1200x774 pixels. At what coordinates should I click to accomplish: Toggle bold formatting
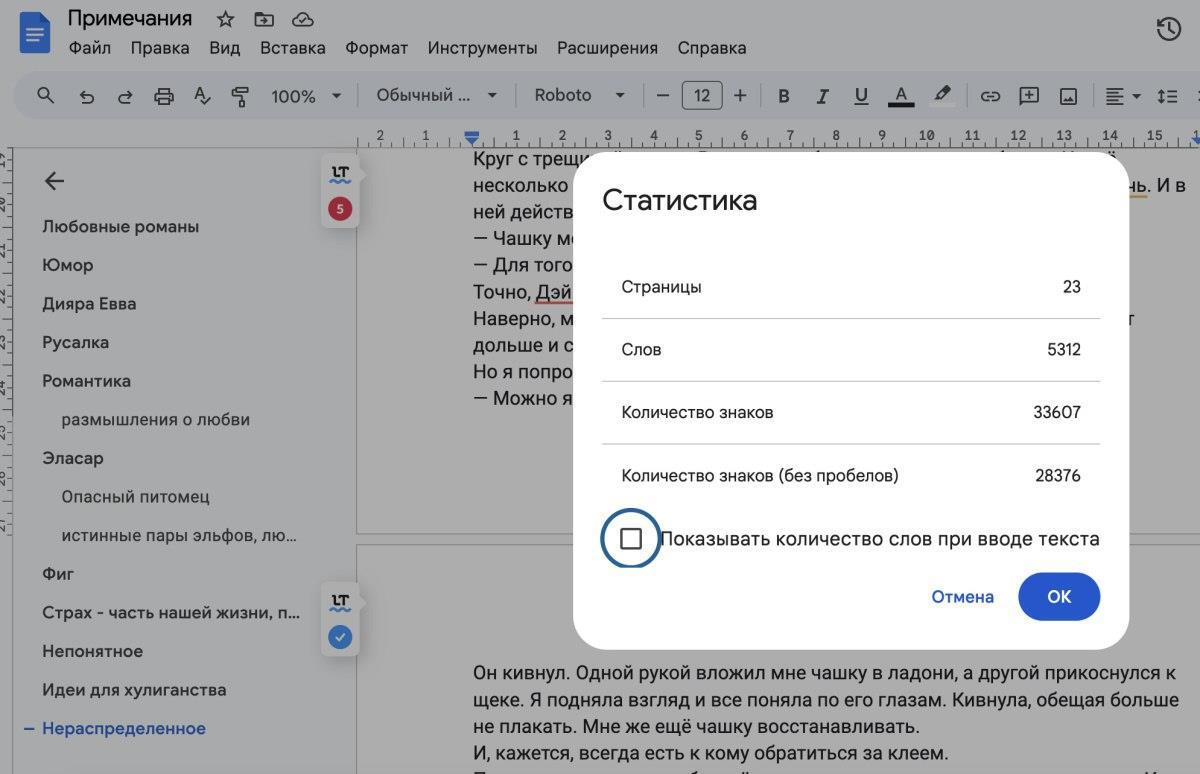(x=784, y=96)
